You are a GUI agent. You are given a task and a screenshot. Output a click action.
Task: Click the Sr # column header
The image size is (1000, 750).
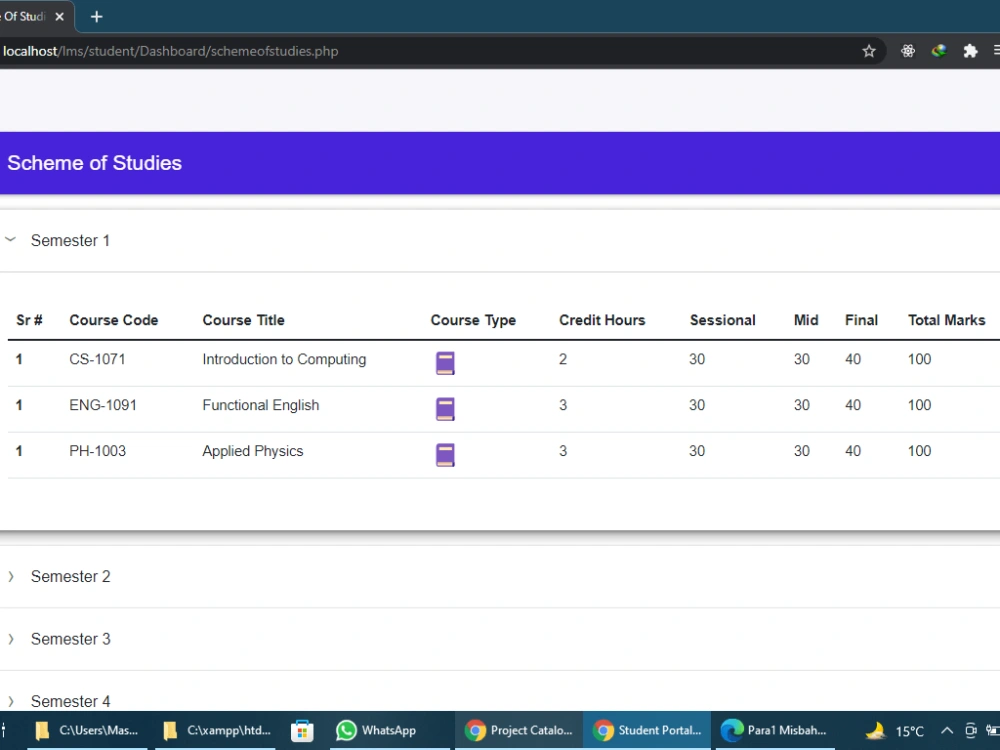click(x=29, y=320)
